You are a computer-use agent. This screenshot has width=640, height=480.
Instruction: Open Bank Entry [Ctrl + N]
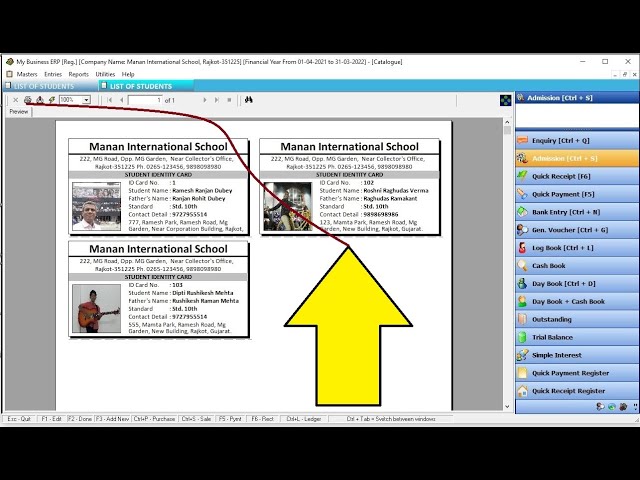[x=577, y=212]
